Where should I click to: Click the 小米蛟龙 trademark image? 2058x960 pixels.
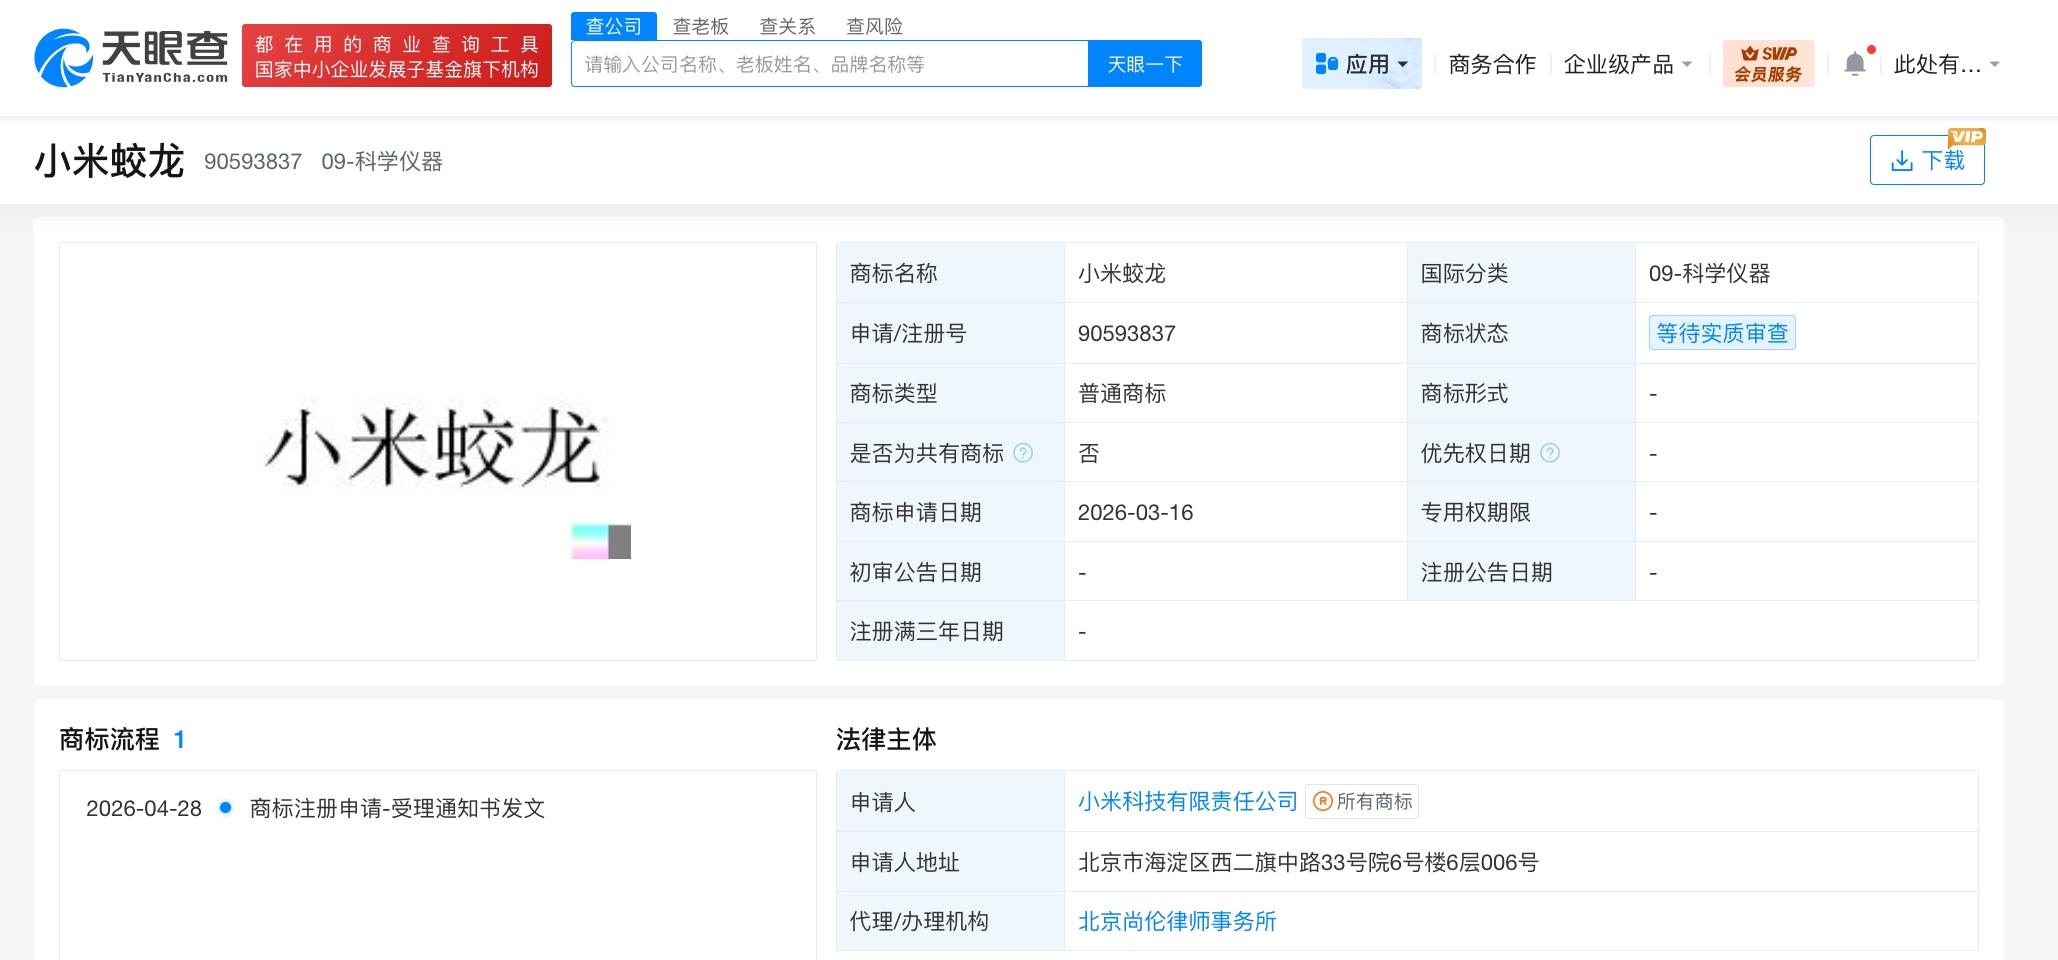pos(438,451)
